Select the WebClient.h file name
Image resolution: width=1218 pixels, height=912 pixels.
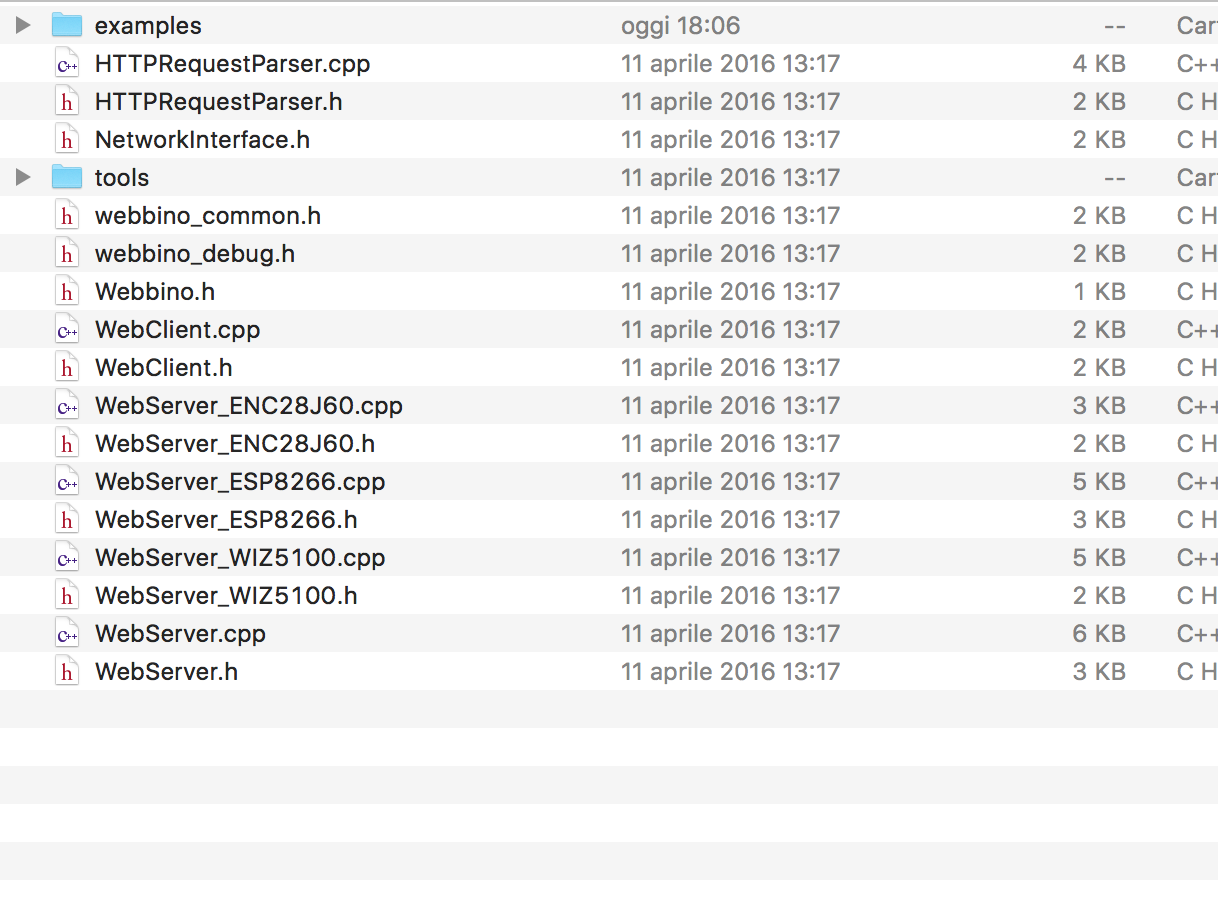click(163, 368)
